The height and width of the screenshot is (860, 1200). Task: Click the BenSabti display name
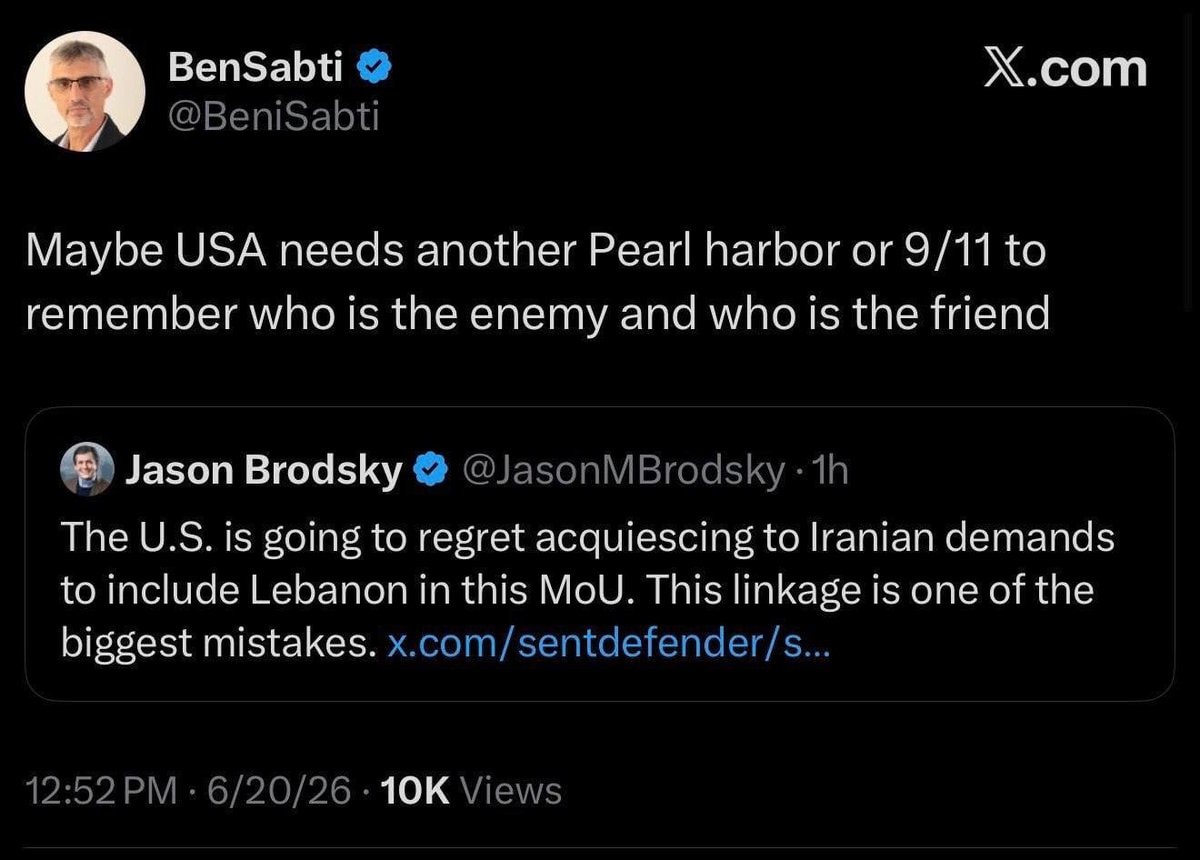coord(257,68)
